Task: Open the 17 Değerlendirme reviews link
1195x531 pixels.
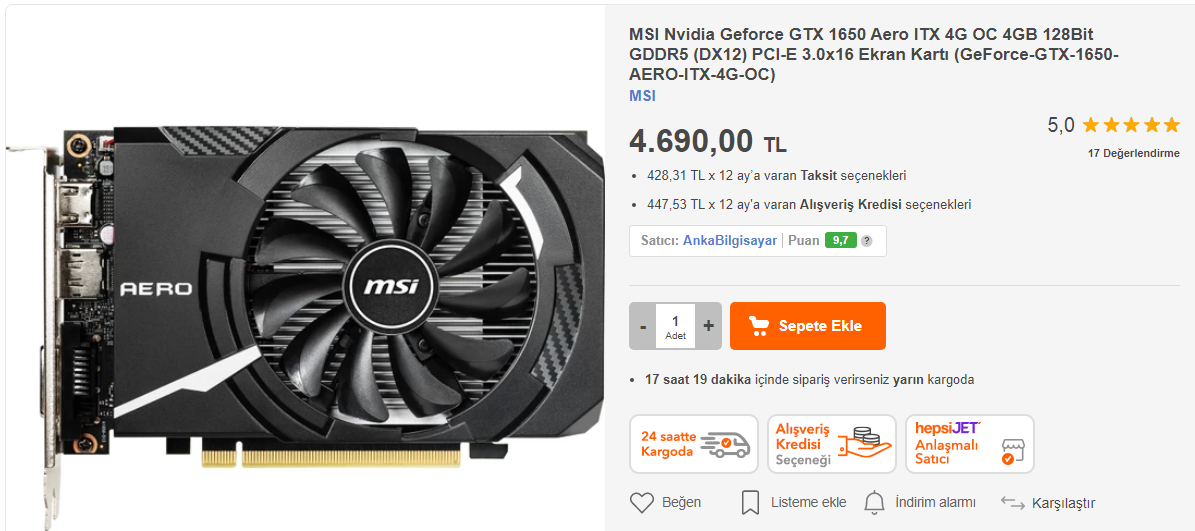Action: click(x=1133, y=153)
